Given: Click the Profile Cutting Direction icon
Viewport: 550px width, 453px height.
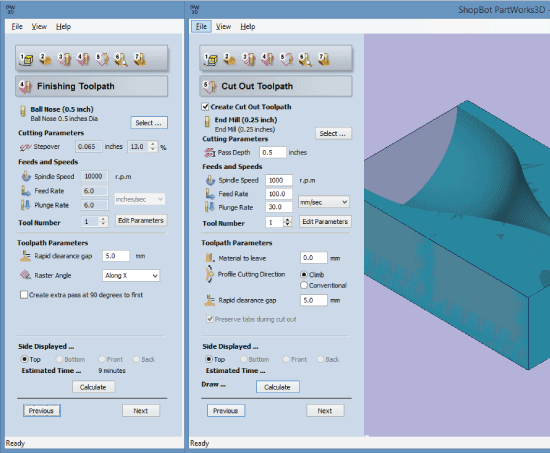Looking at the screenshot, I should click(209, 274).
